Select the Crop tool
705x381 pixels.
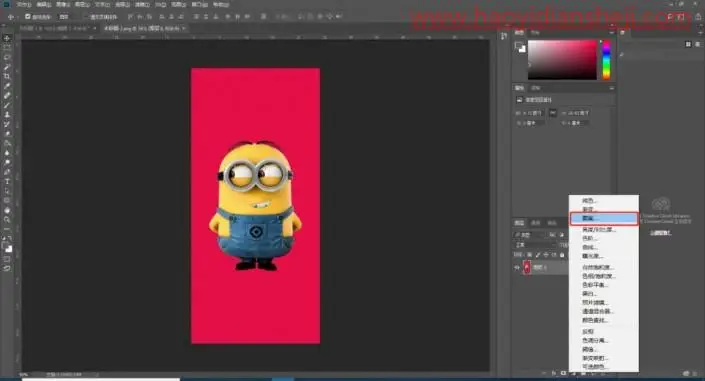[x=7, y=76]
